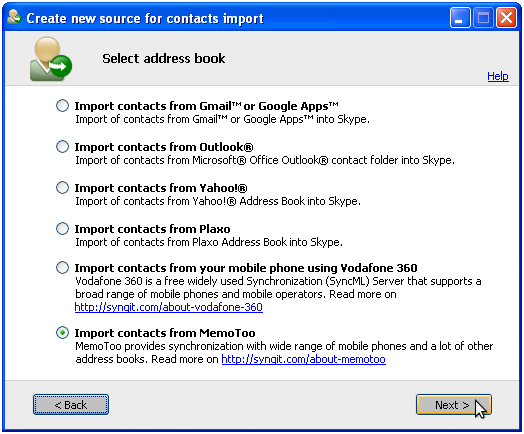Viewport: 524px width, 434px height.
Task: Click the 'Select address book' heading
Action: [x=164, y=58]
